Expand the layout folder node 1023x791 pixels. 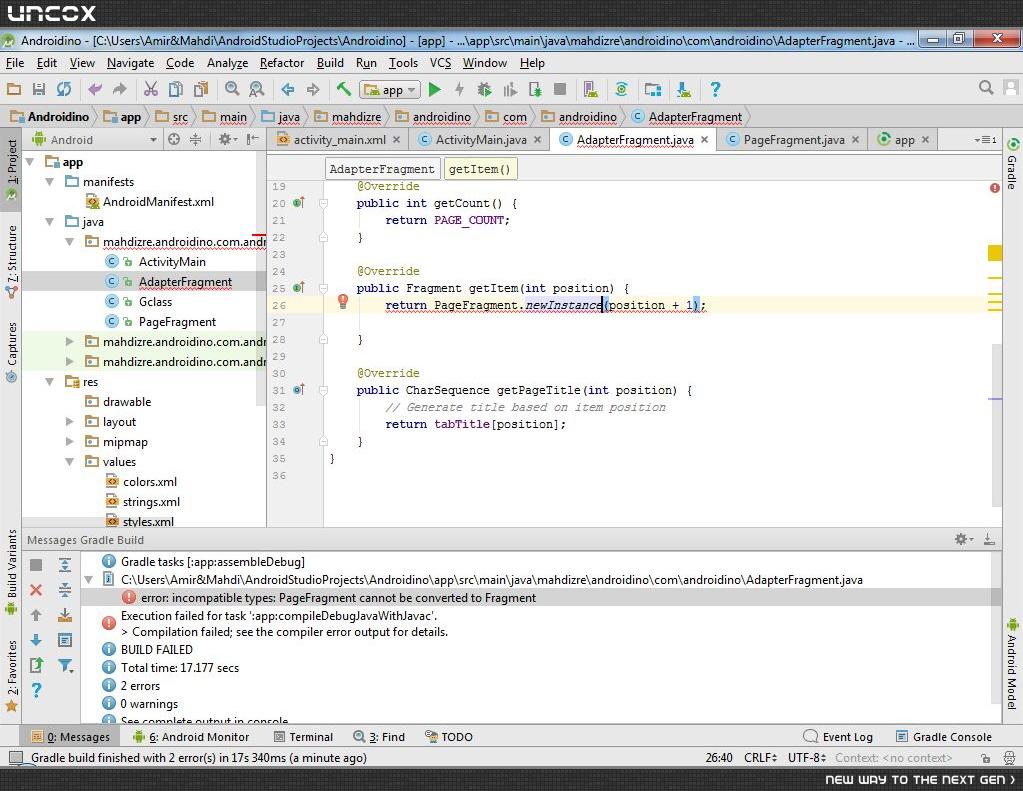pyautogui.click(x=70, y=422)
